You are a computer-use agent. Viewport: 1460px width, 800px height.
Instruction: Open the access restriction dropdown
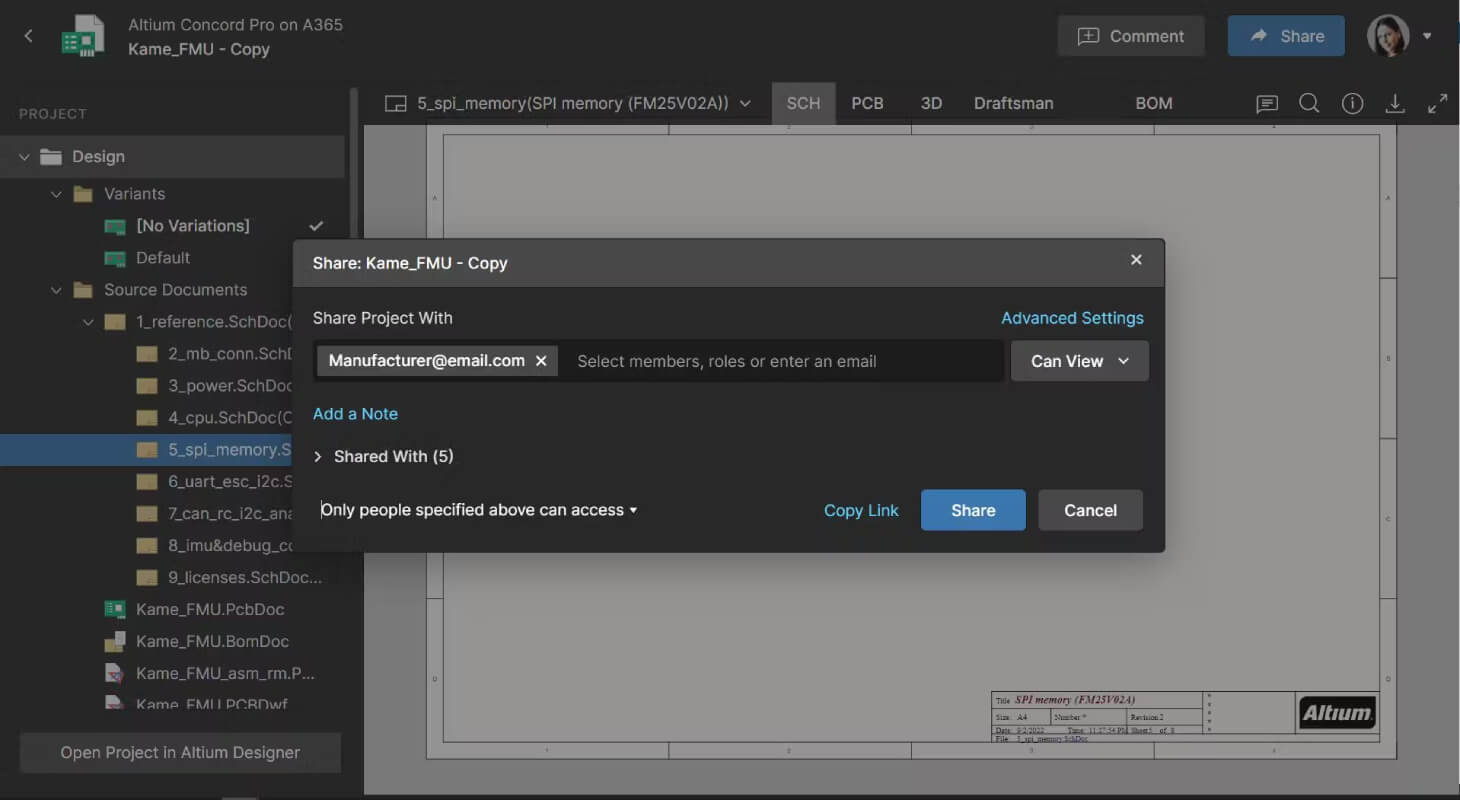click(479, 510)
